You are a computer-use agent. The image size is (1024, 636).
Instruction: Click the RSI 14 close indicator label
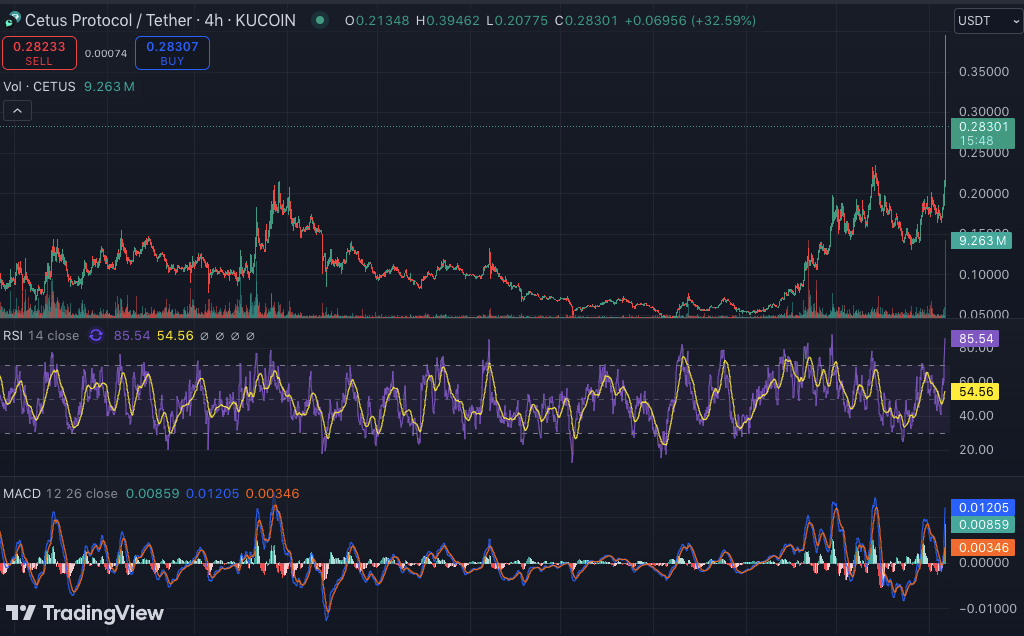click(x=41, y=336)
